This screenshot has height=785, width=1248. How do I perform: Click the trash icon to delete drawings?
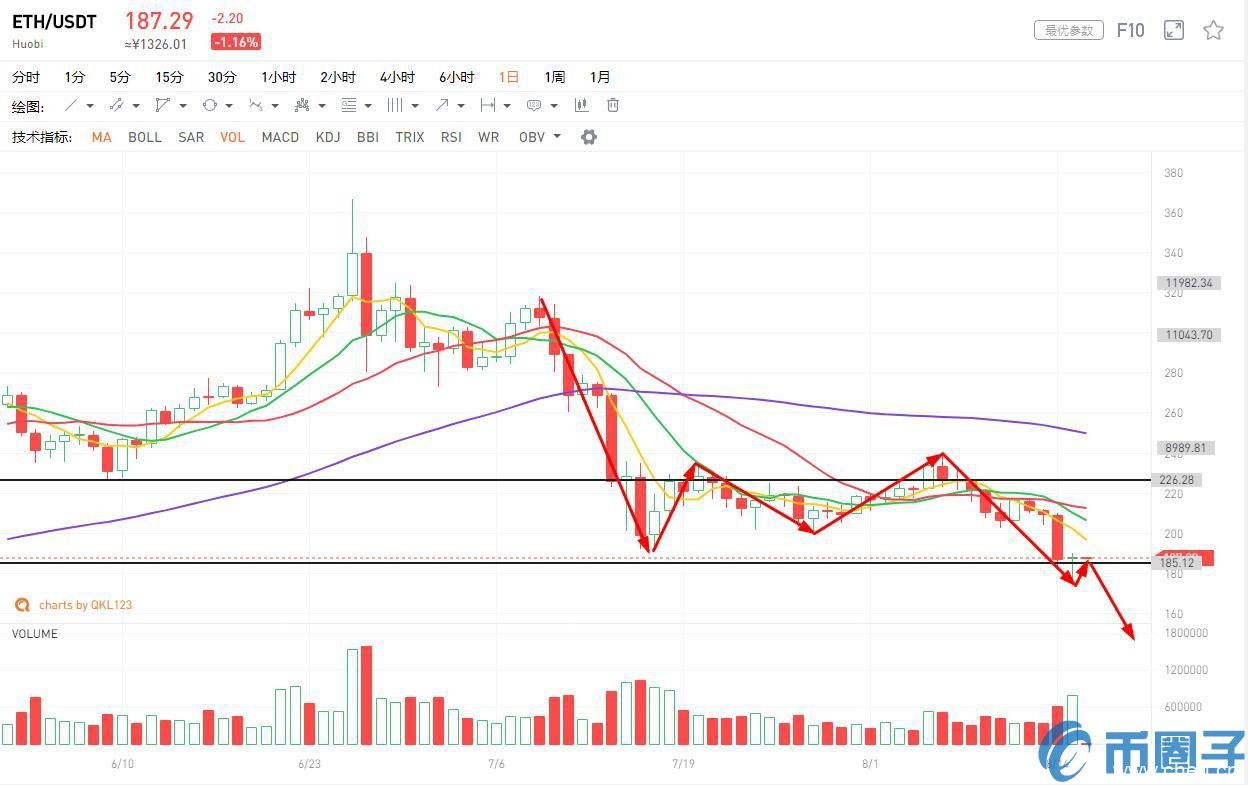613,105
